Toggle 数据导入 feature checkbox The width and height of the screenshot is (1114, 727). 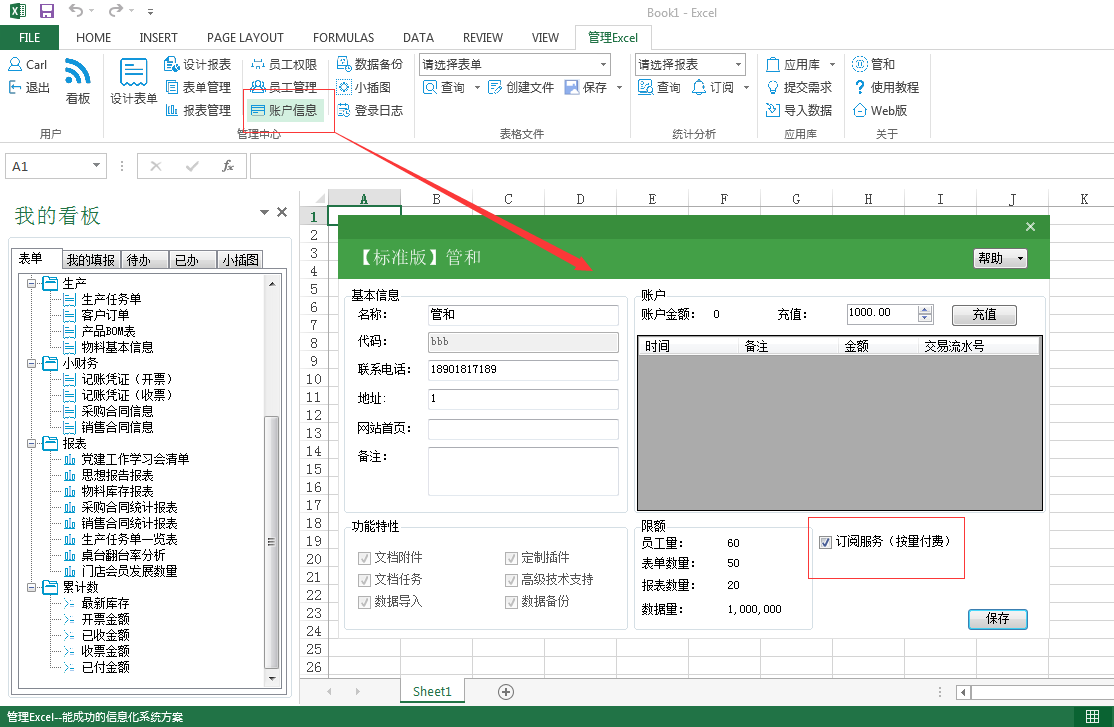(x=364, y=602)
